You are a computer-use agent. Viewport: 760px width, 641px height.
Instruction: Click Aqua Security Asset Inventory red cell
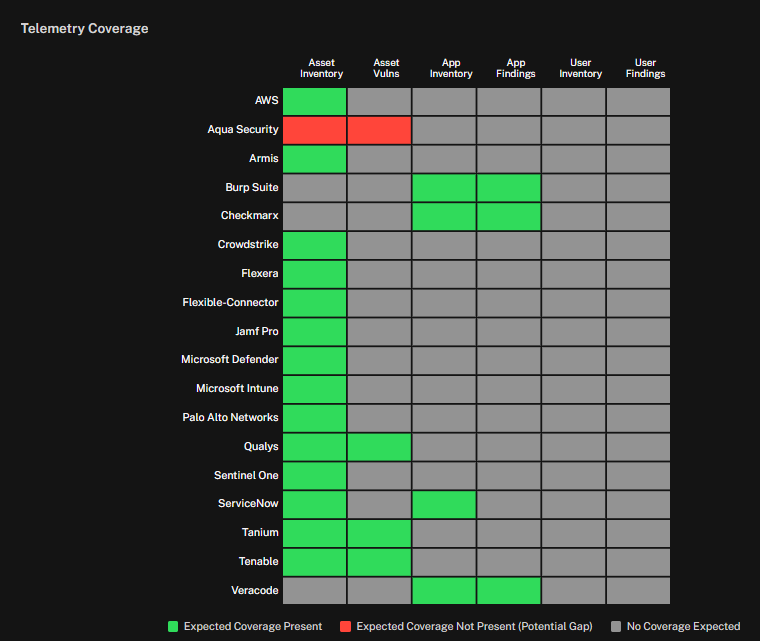315,130
